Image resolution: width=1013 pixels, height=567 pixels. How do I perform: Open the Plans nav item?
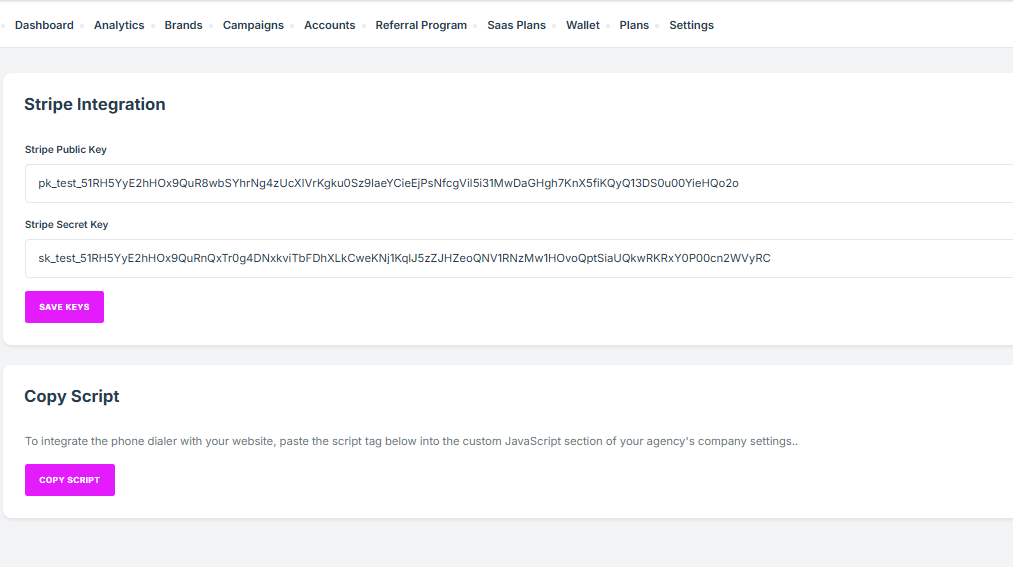(x=634, y=25)
